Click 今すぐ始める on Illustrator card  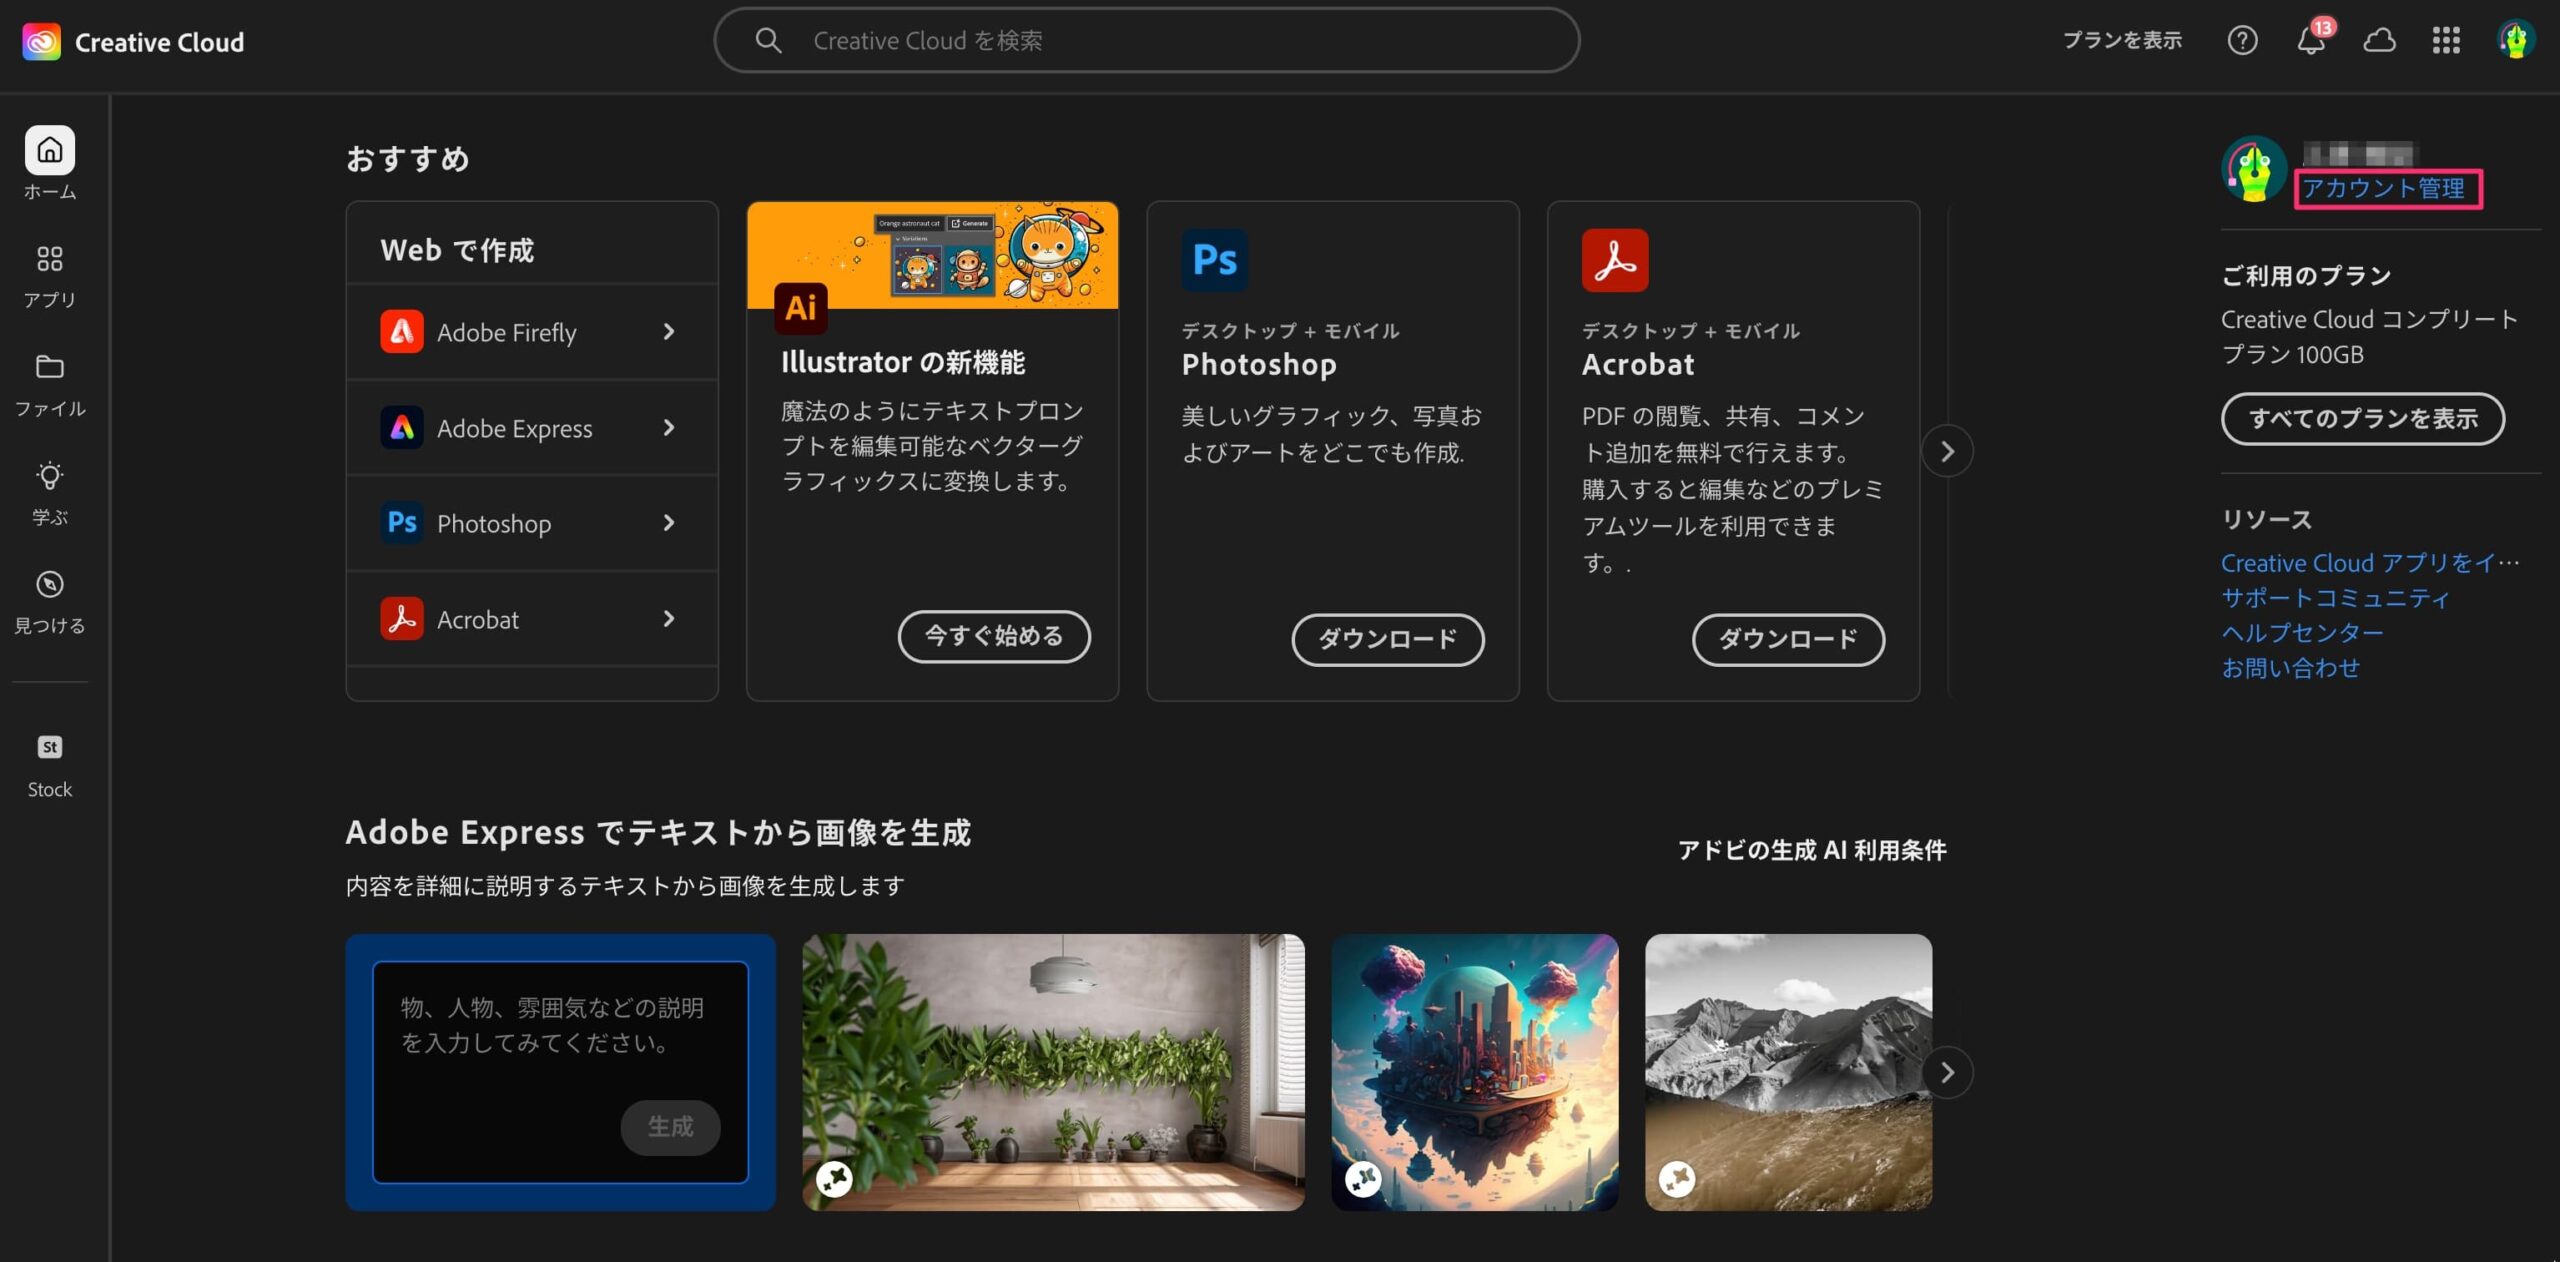(x=994, y=636)
